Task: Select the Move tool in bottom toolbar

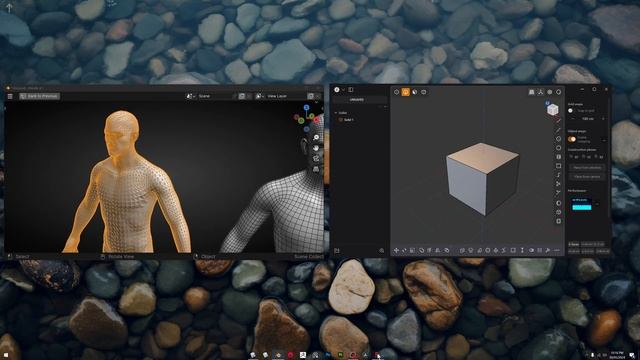Action: click(x=396, y=250)
